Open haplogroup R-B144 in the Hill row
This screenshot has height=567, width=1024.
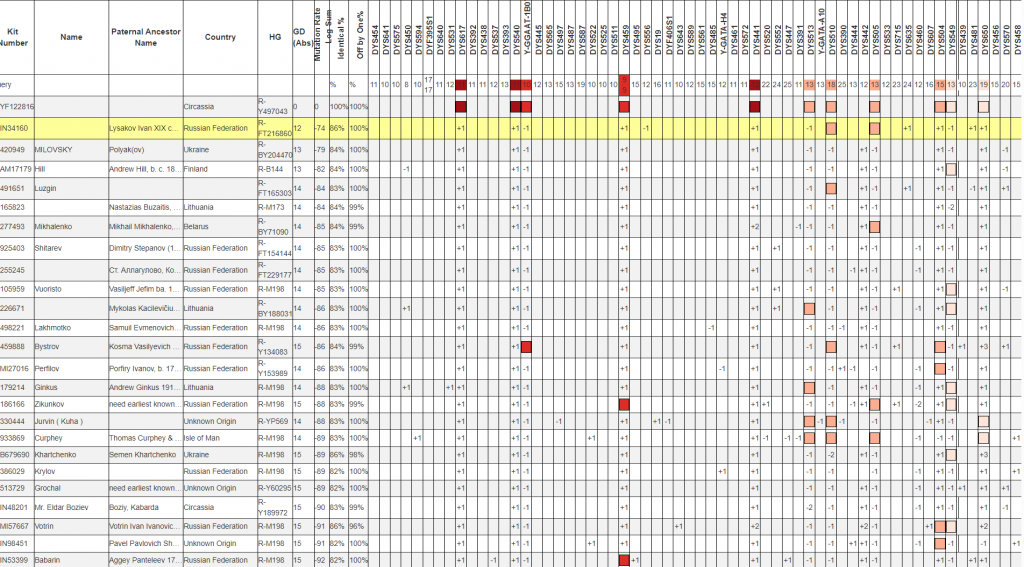[270, 169]
